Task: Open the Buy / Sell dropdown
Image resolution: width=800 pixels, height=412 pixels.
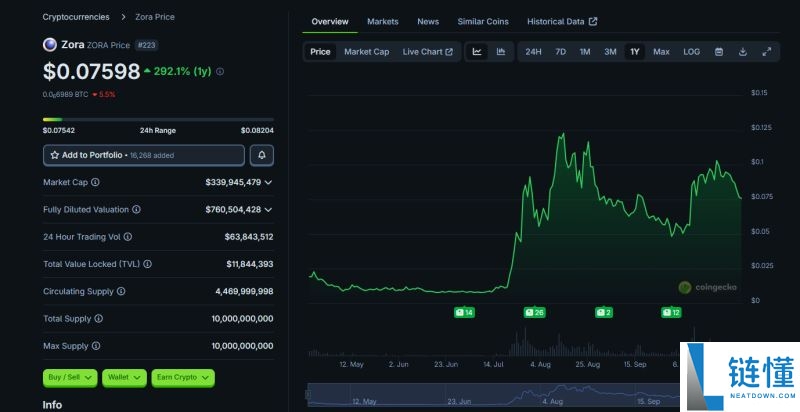Action: coord(70,377)
